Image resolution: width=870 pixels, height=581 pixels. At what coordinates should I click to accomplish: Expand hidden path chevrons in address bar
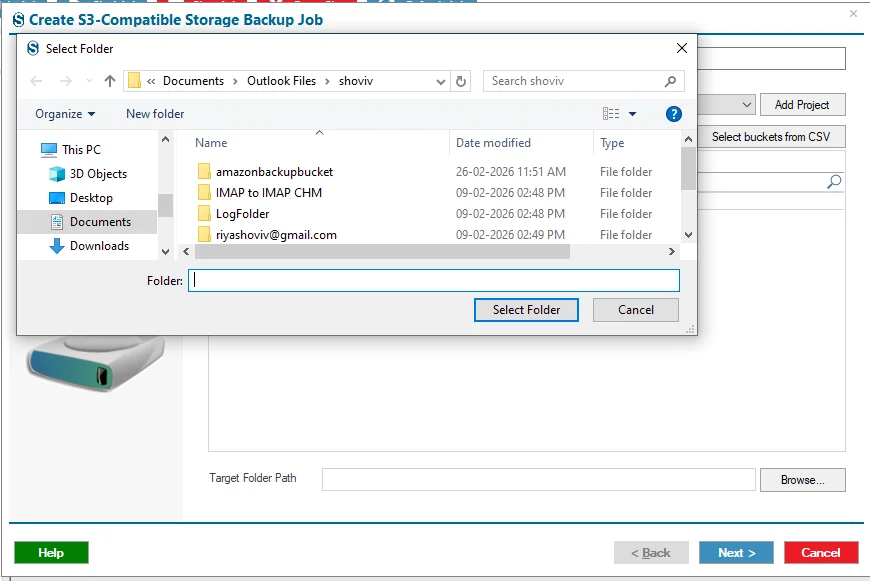pyautogui.click(x=151, y=81)
